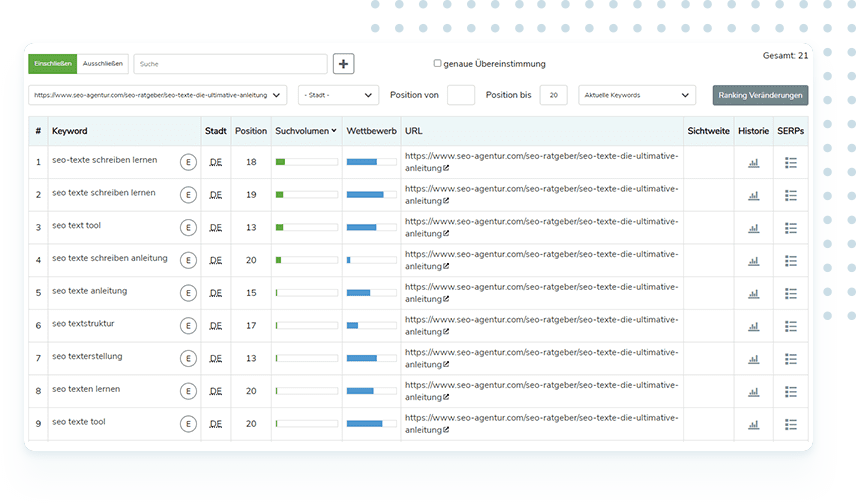Open URL link in seo texte anleitung row

tap(541, 293)
